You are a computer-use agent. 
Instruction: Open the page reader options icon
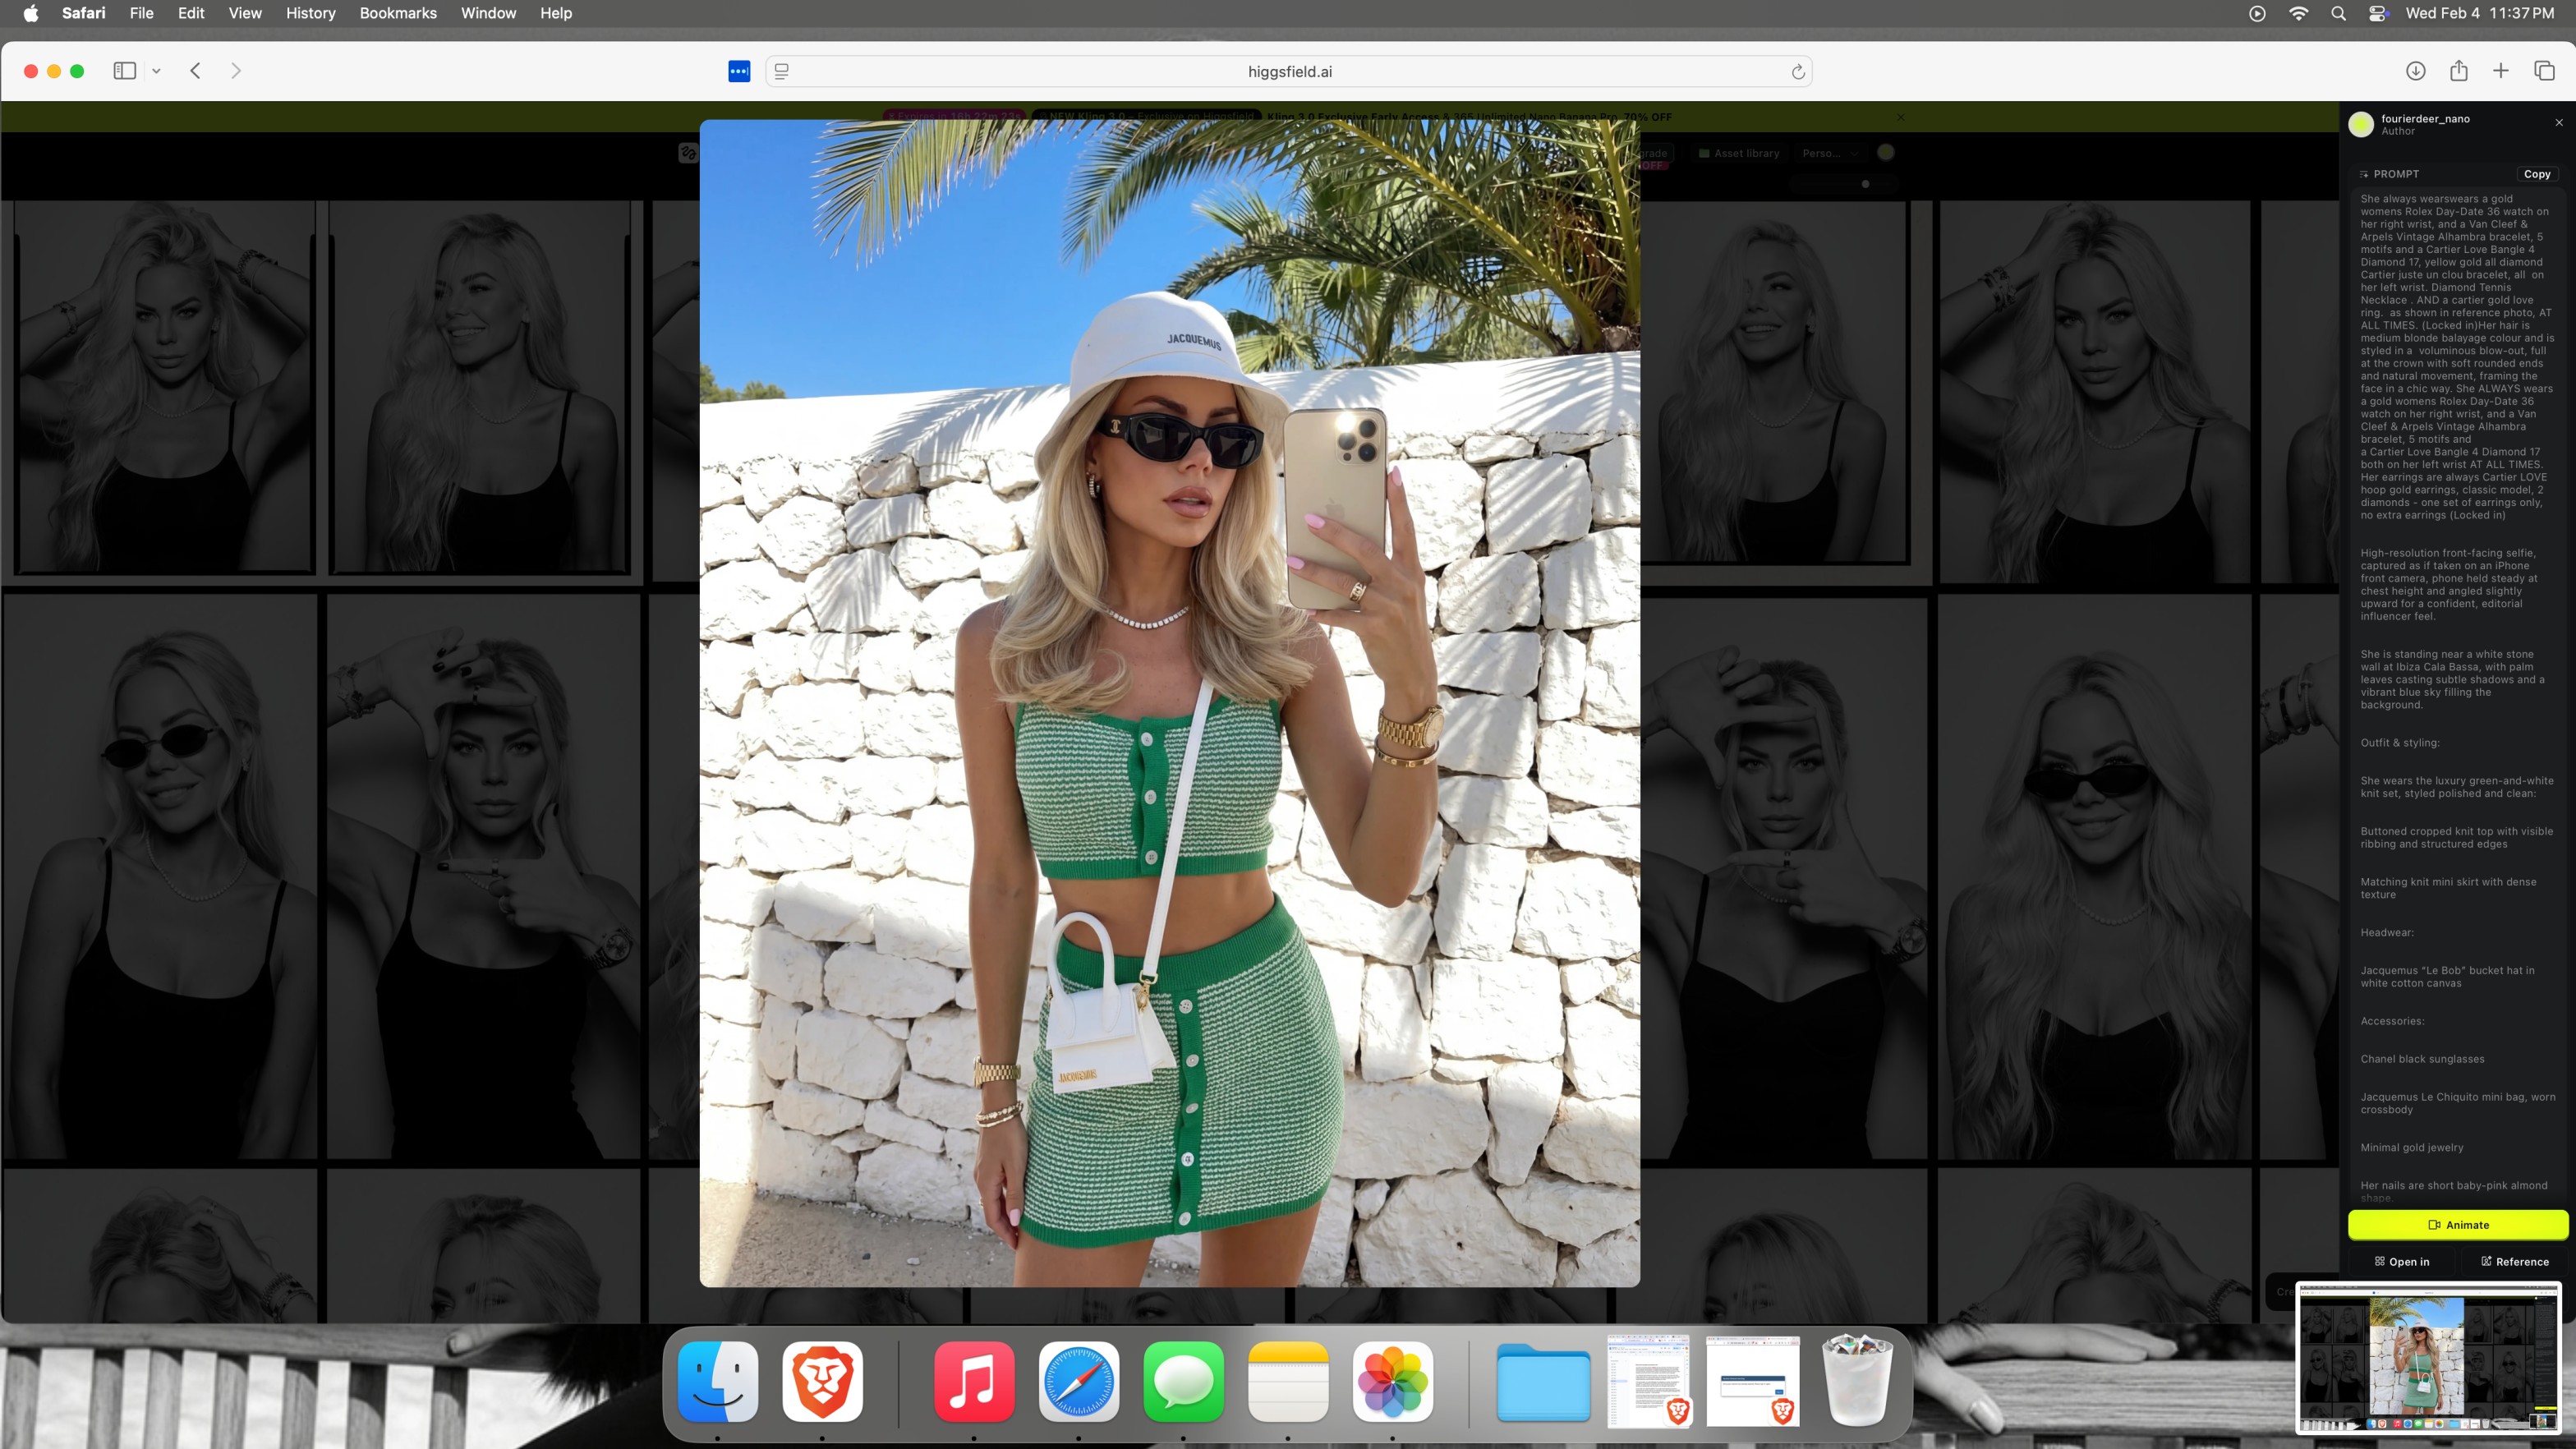pos(782,72)
